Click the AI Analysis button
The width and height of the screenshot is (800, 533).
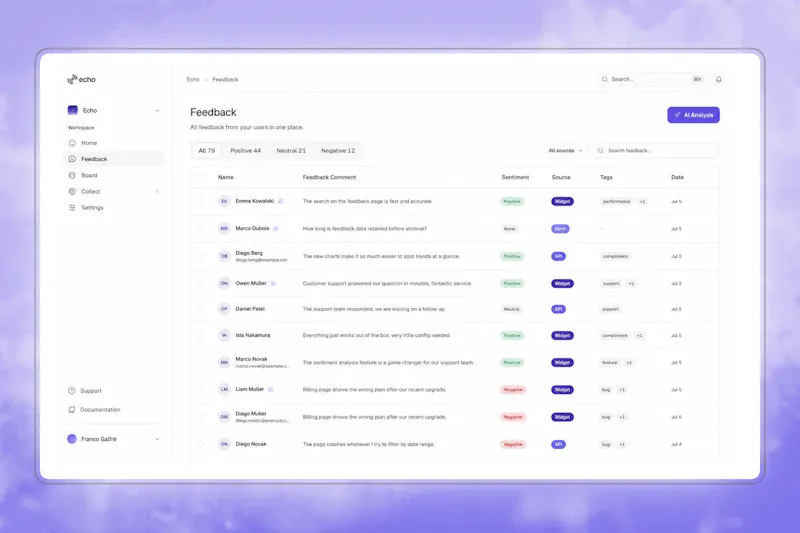693,115
